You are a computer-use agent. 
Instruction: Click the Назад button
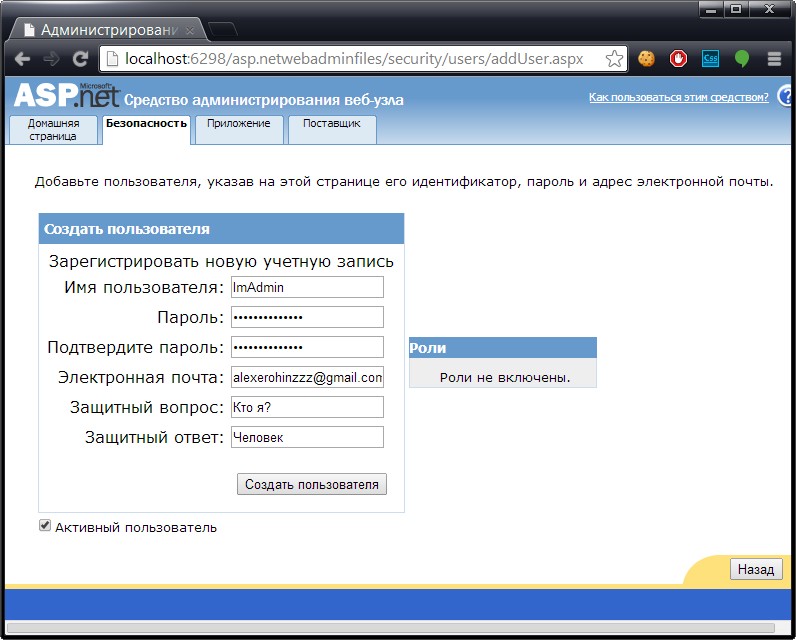(756, 569)
